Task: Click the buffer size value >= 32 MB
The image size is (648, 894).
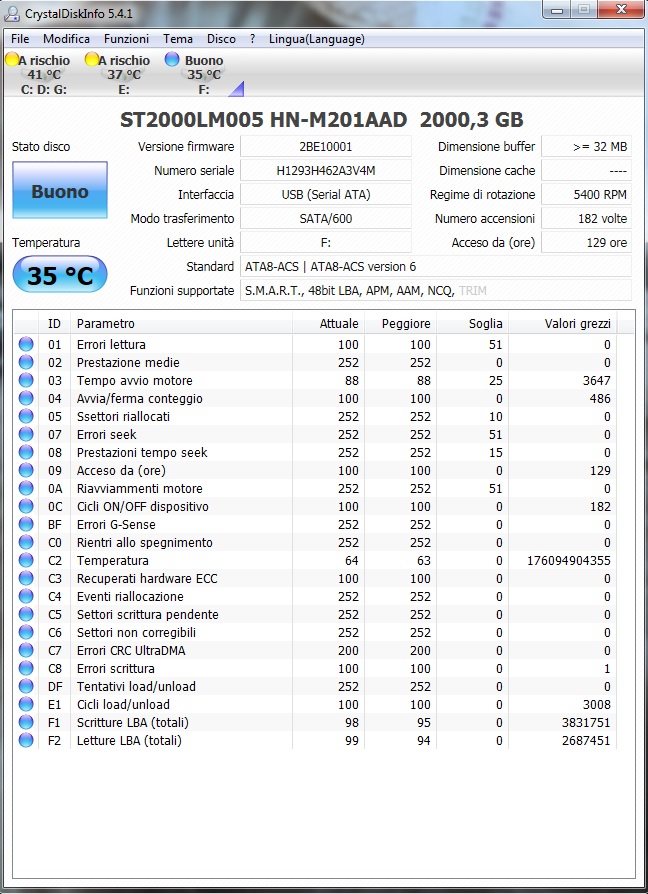Action: coord(586,147)
